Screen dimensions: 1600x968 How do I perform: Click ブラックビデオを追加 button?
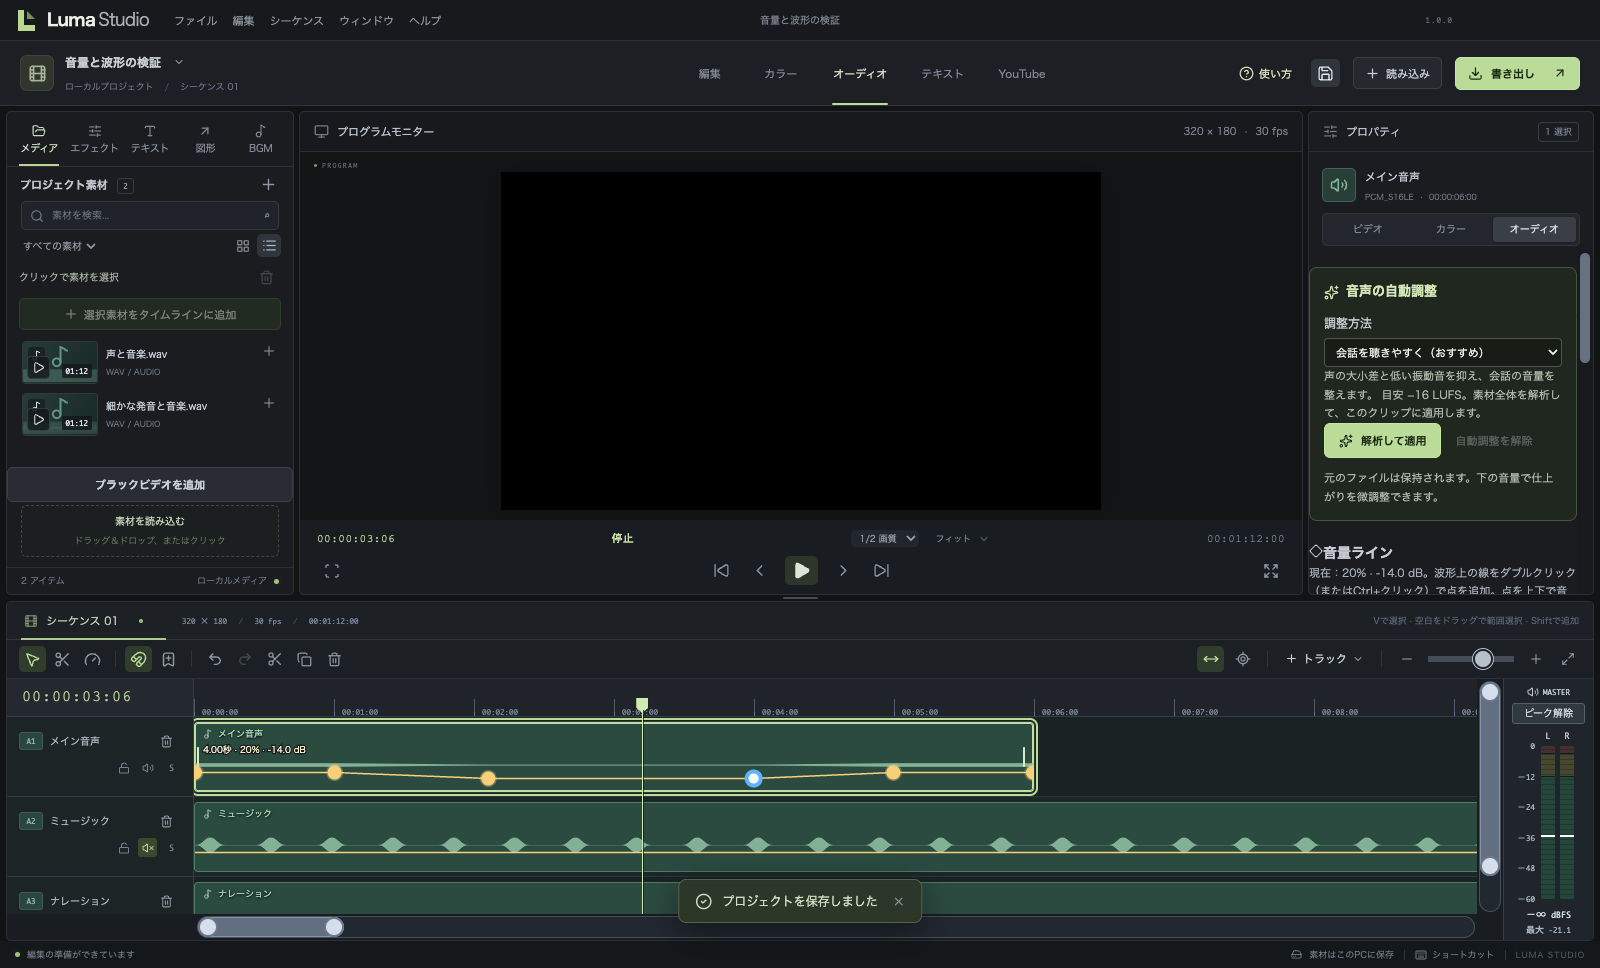[x=150, y=484]
